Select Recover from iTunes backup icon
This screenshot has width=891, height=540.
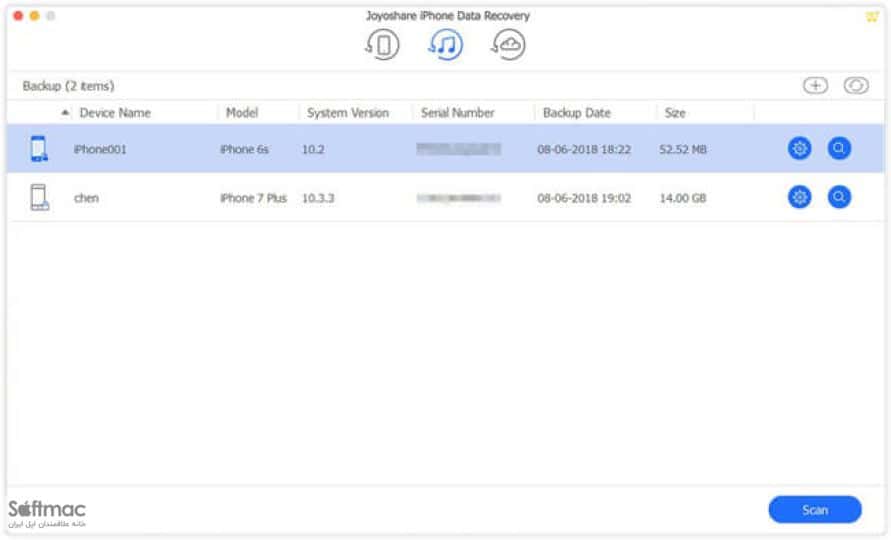tap(446, 45)
